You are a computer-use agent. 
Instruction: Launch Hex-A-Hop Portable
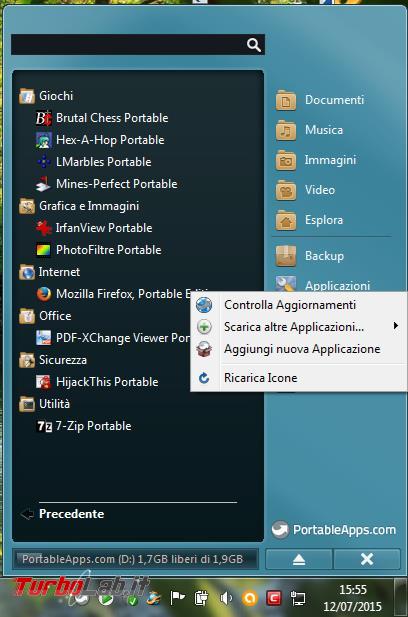pos(100,140)
